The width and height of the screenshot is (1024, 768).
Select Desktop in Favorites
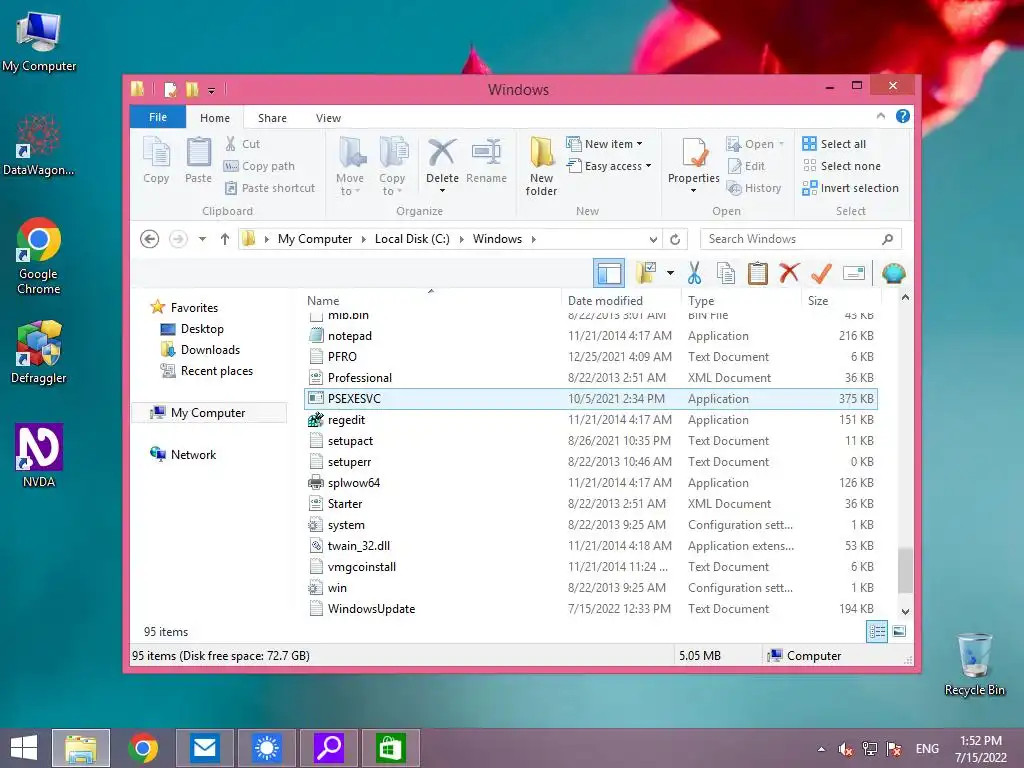(x=202, y=328)
